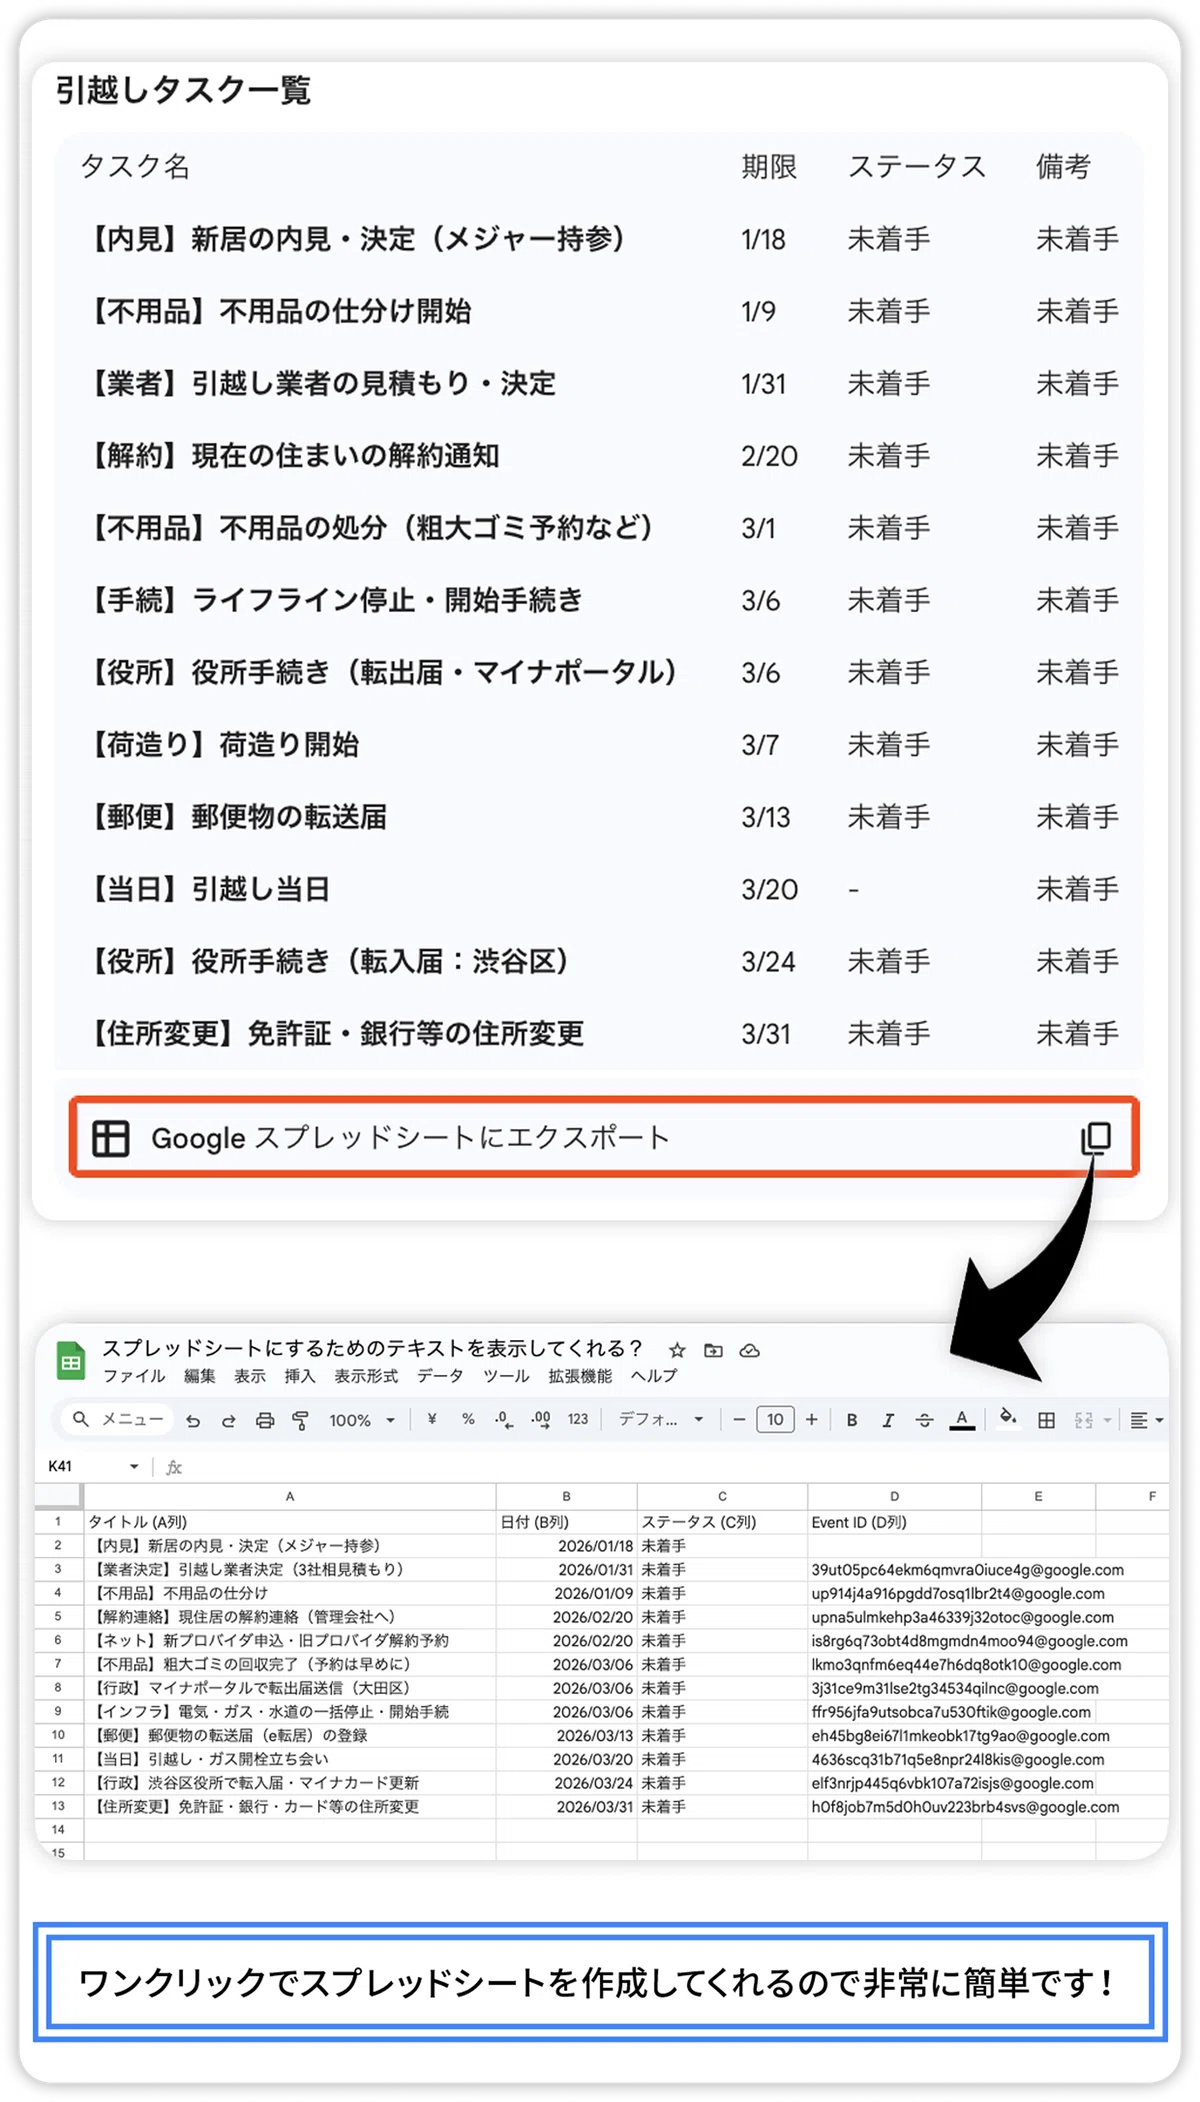
Task: Click the メニュー search box
Action: pos(117,1419)
